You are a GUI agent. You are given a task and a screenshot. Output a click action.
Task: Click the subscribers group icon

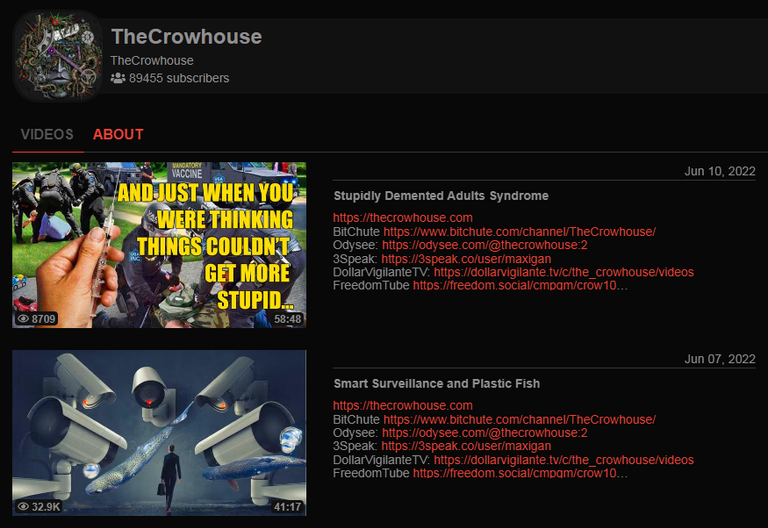point(118,78)
